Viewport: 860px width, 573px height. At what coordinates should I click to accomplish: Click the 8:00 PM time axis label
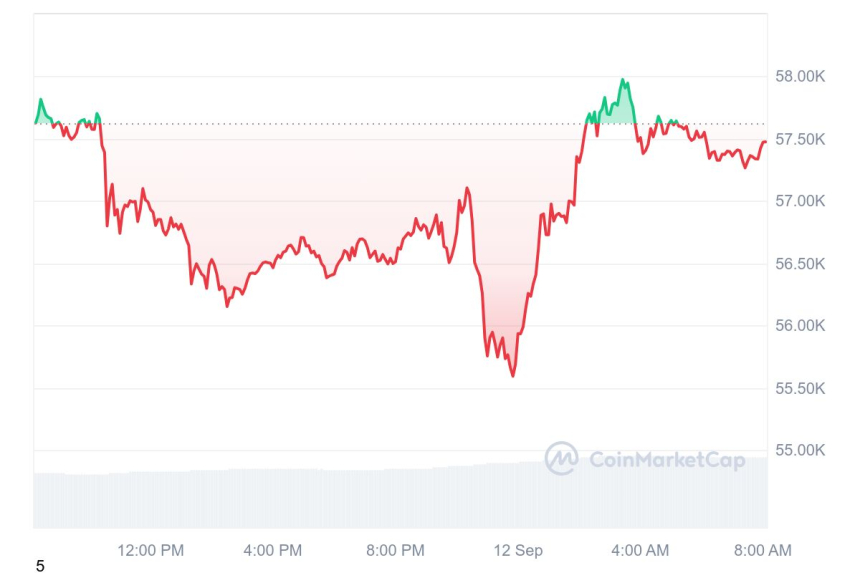(x=395, y=550)
